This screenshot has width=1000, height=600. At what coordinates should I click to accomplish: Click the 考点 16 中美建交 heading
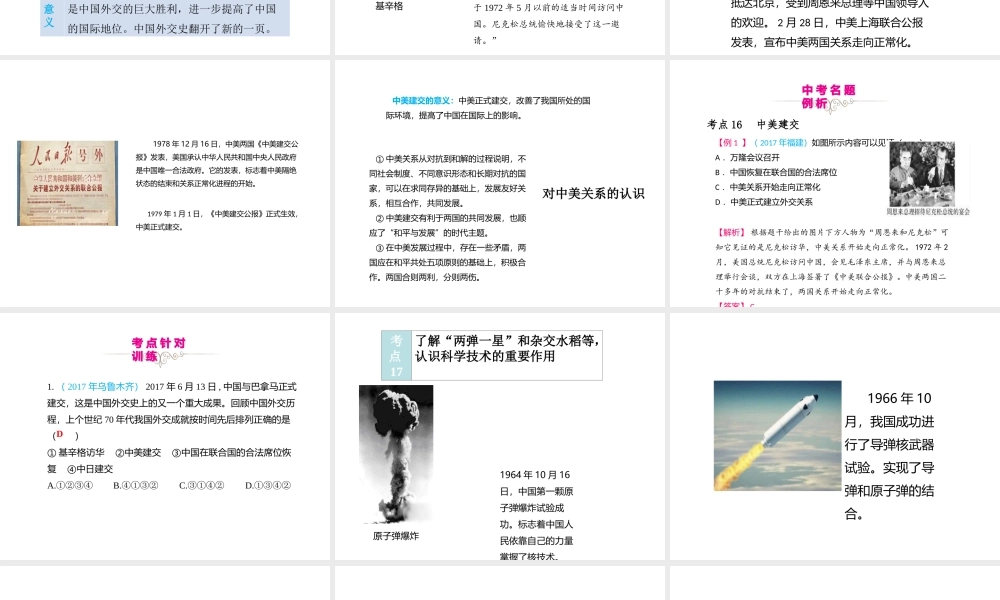tap(753, 124)
